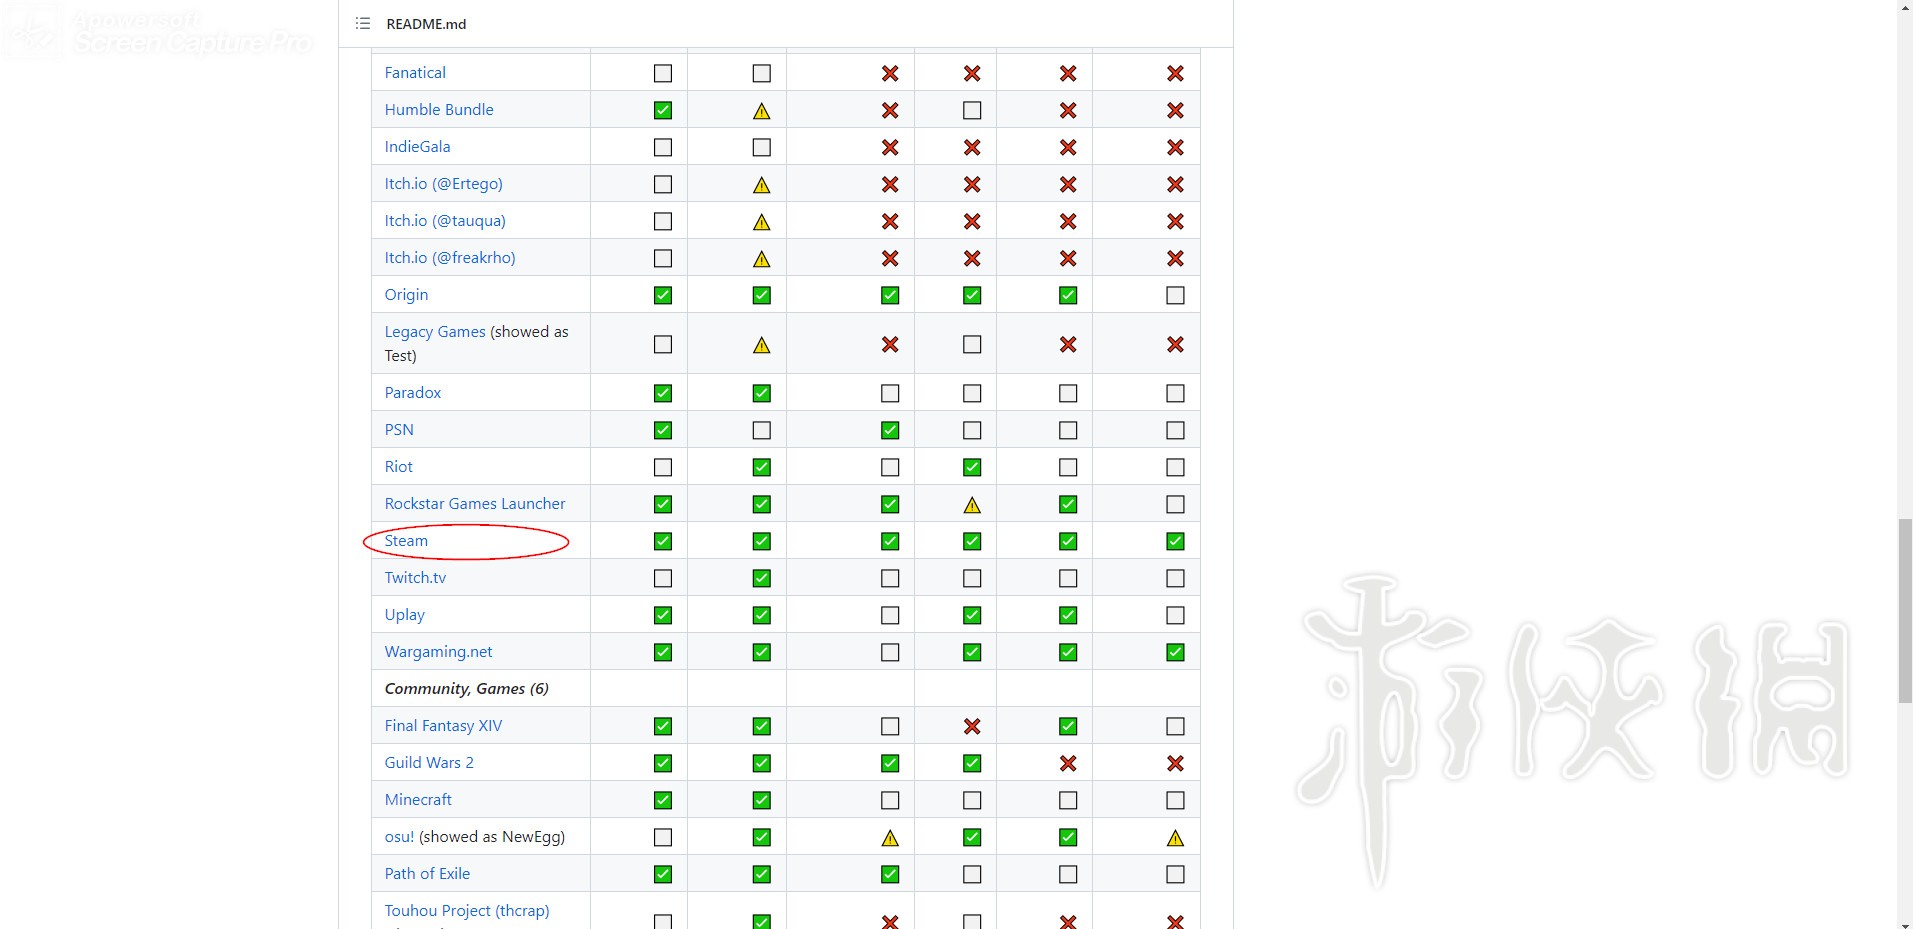Click the green check icon in Humble Bundle row
1913x929 pixels.
[x=663, y=110]
